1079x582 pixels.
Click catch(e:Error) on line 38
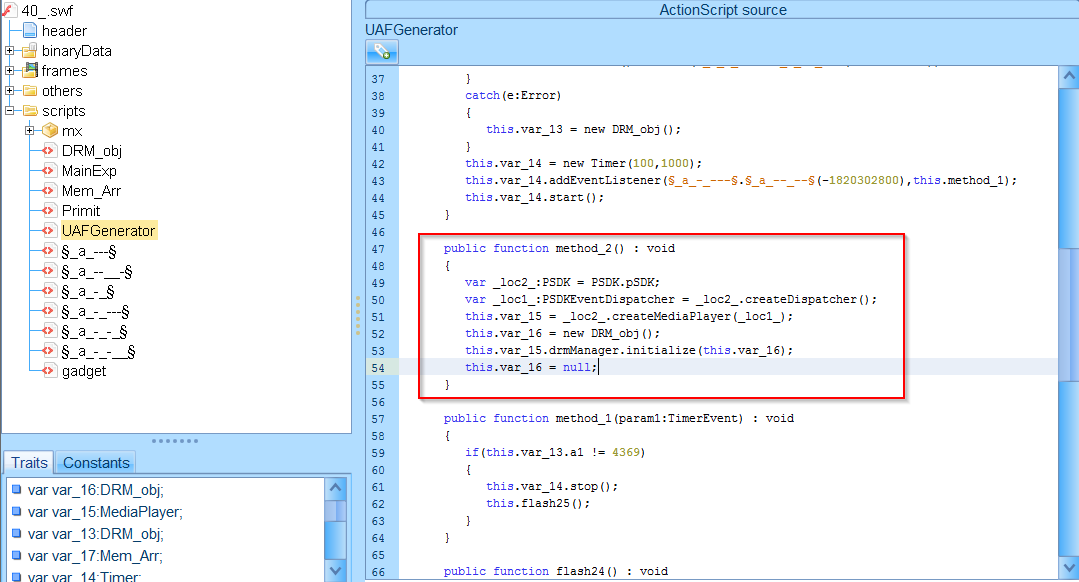coord(513,96)
